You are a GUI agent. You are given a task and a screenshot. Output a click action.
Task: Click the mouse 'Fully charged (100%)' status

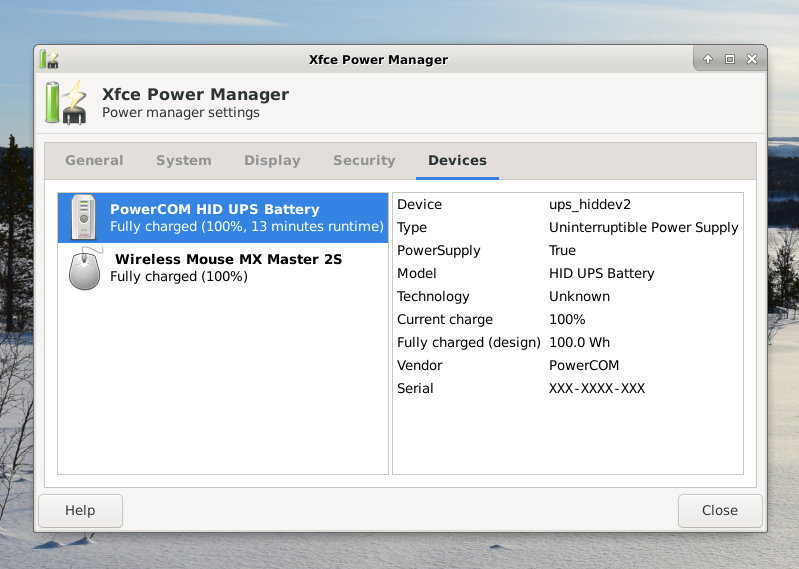(179, 277)
